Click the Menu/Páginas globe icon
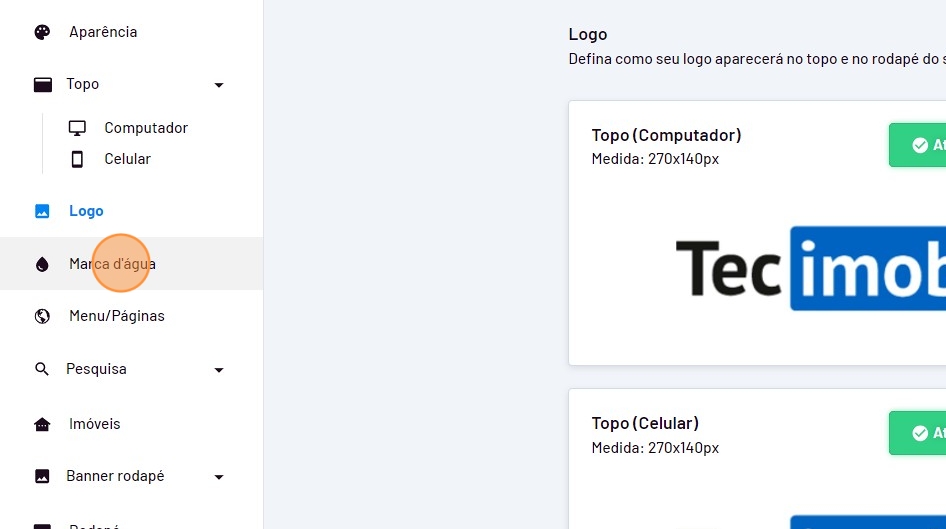This screenshot has height=529, width=946. (42, 316)
